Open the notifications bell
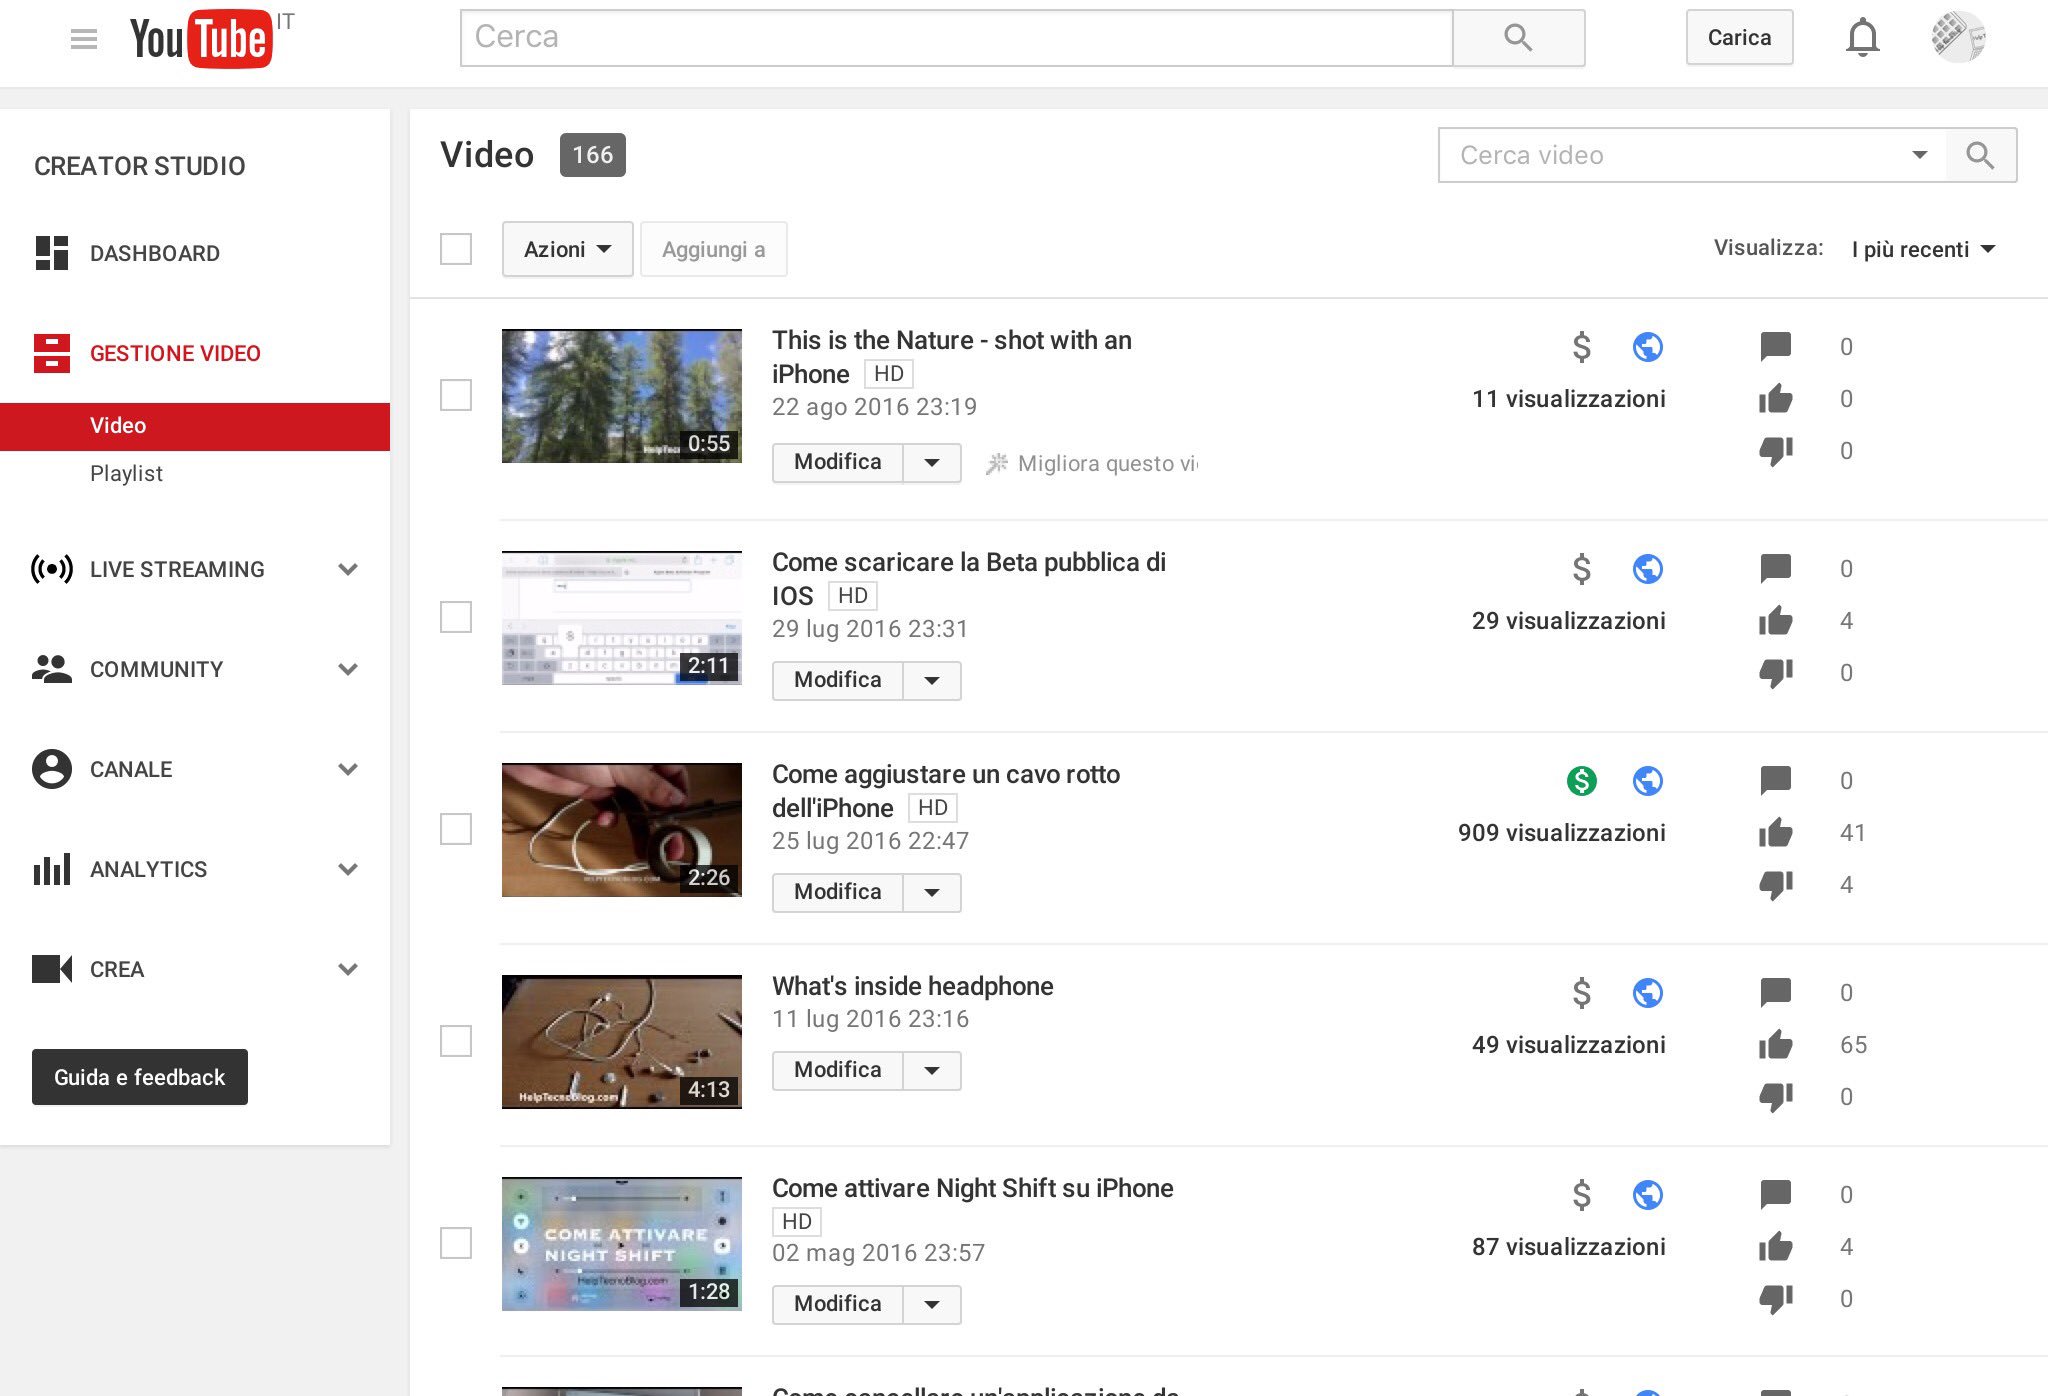2048x1396 pixels. [x=1862, y=38]
